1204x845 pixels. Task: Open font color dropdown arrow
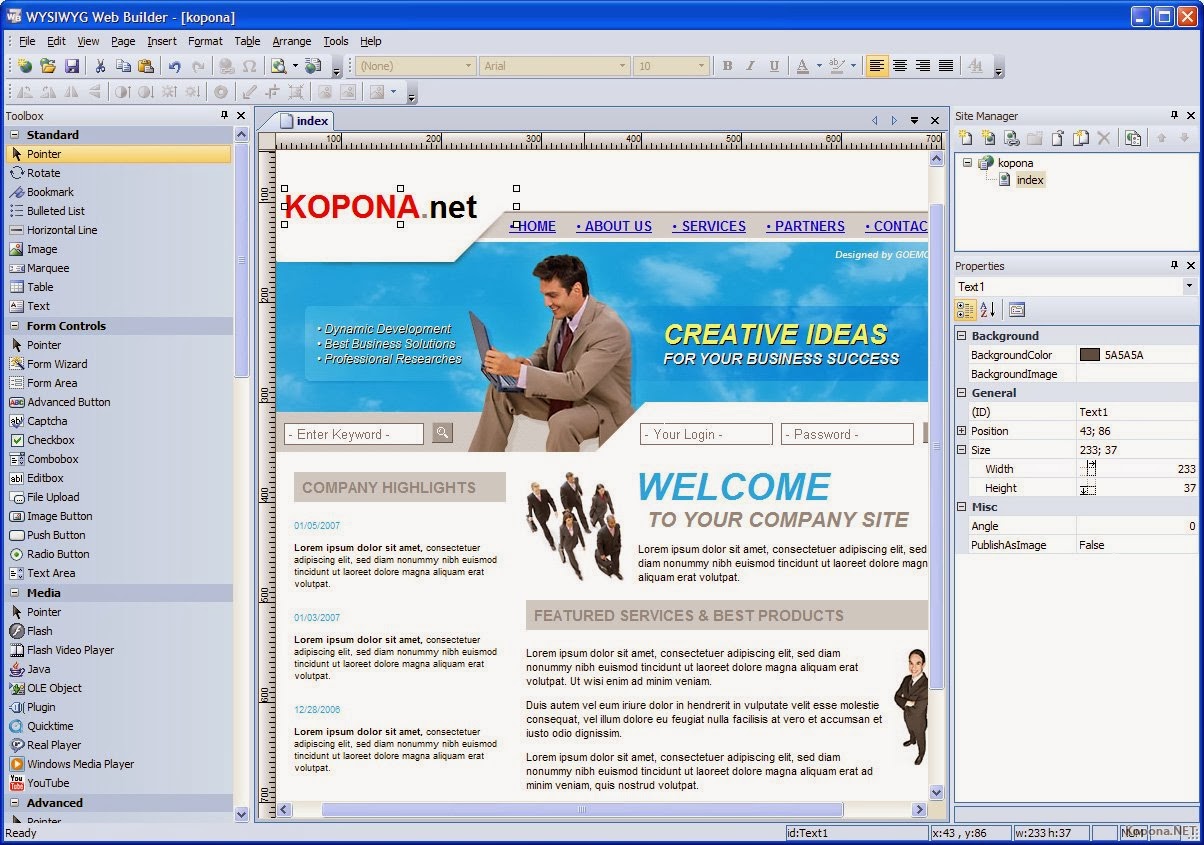pos(819,66)
